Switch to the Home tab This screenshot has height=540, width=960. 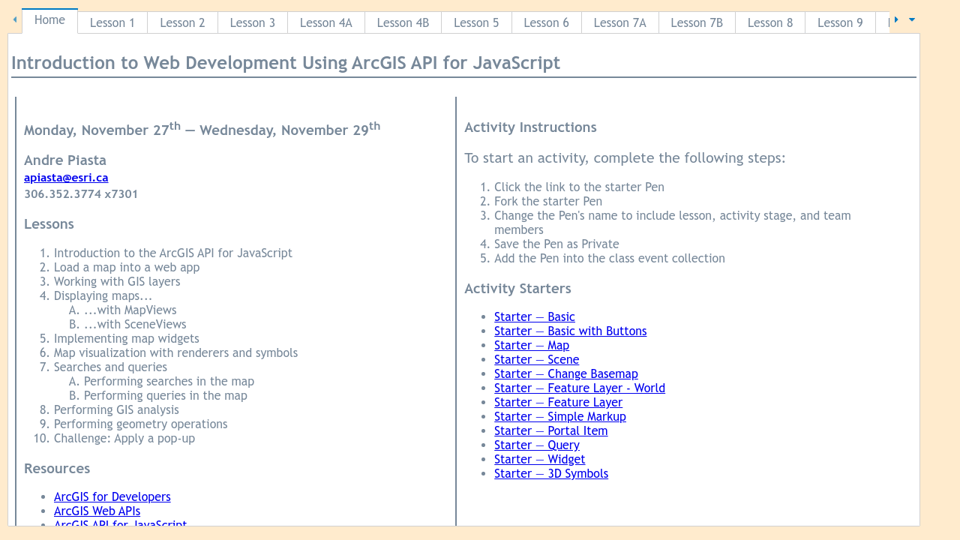point(49,20)
